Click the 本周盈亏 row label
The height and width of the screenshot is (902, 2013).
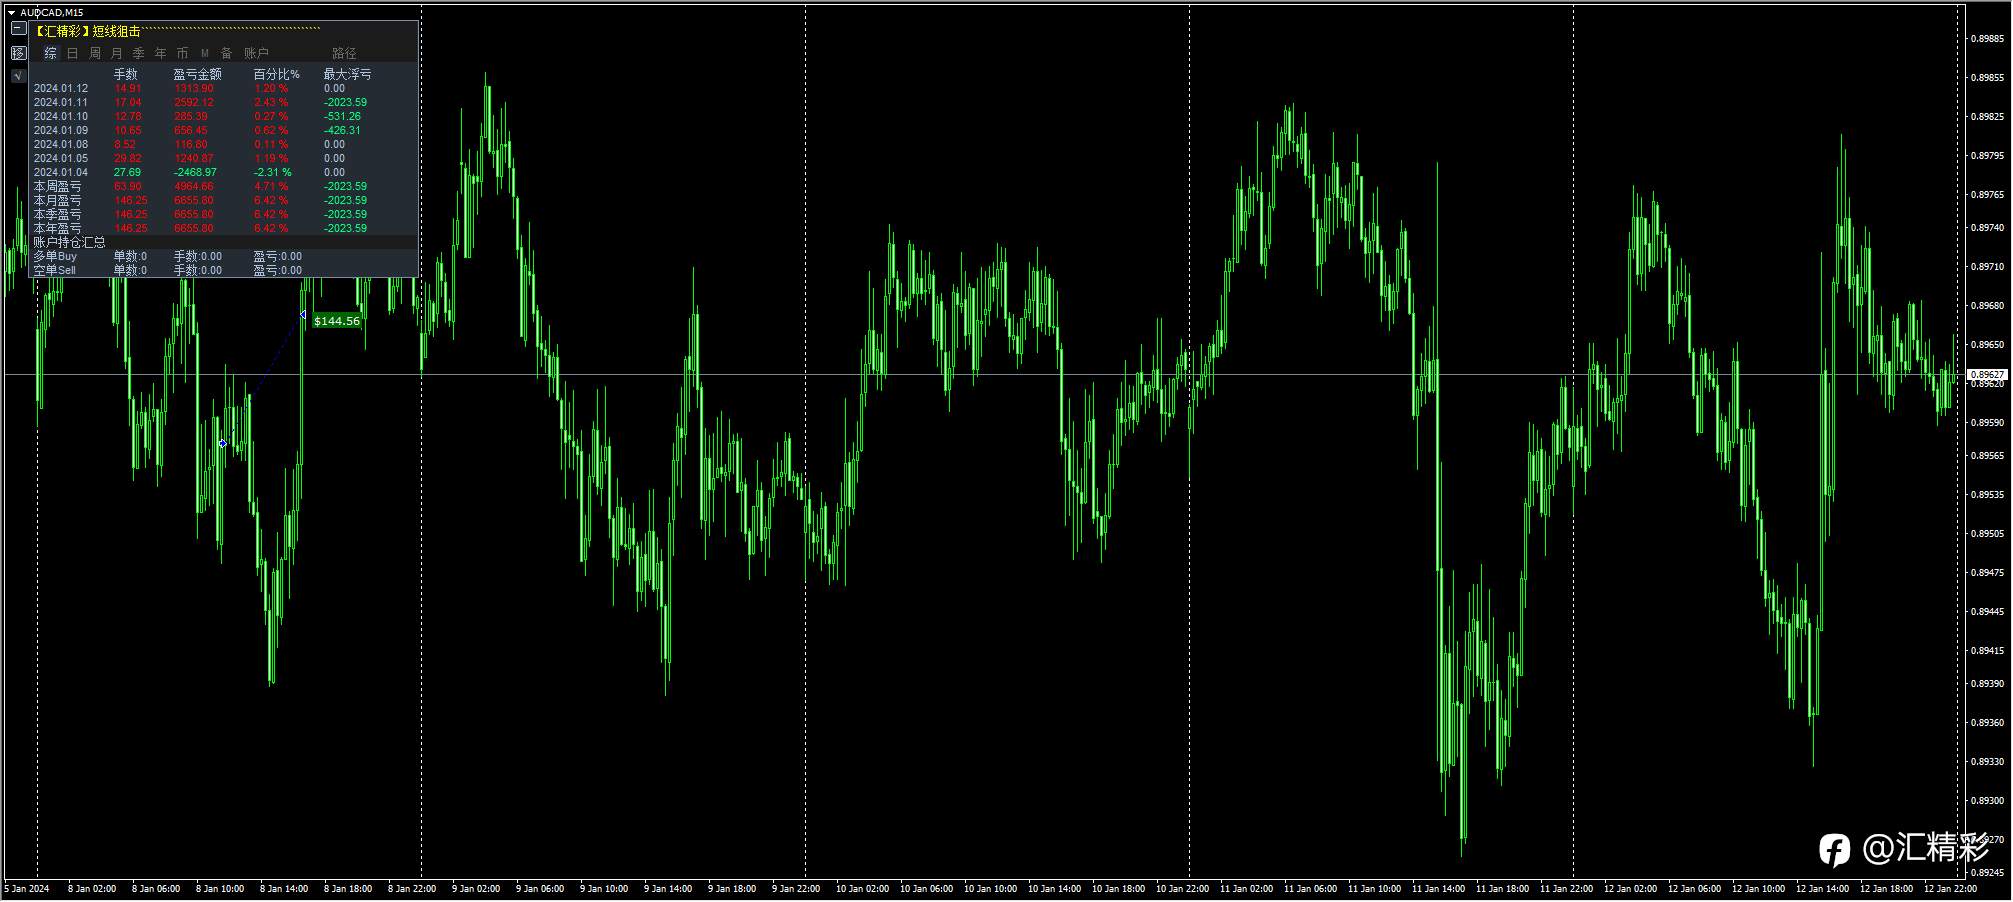pos(58,186)
